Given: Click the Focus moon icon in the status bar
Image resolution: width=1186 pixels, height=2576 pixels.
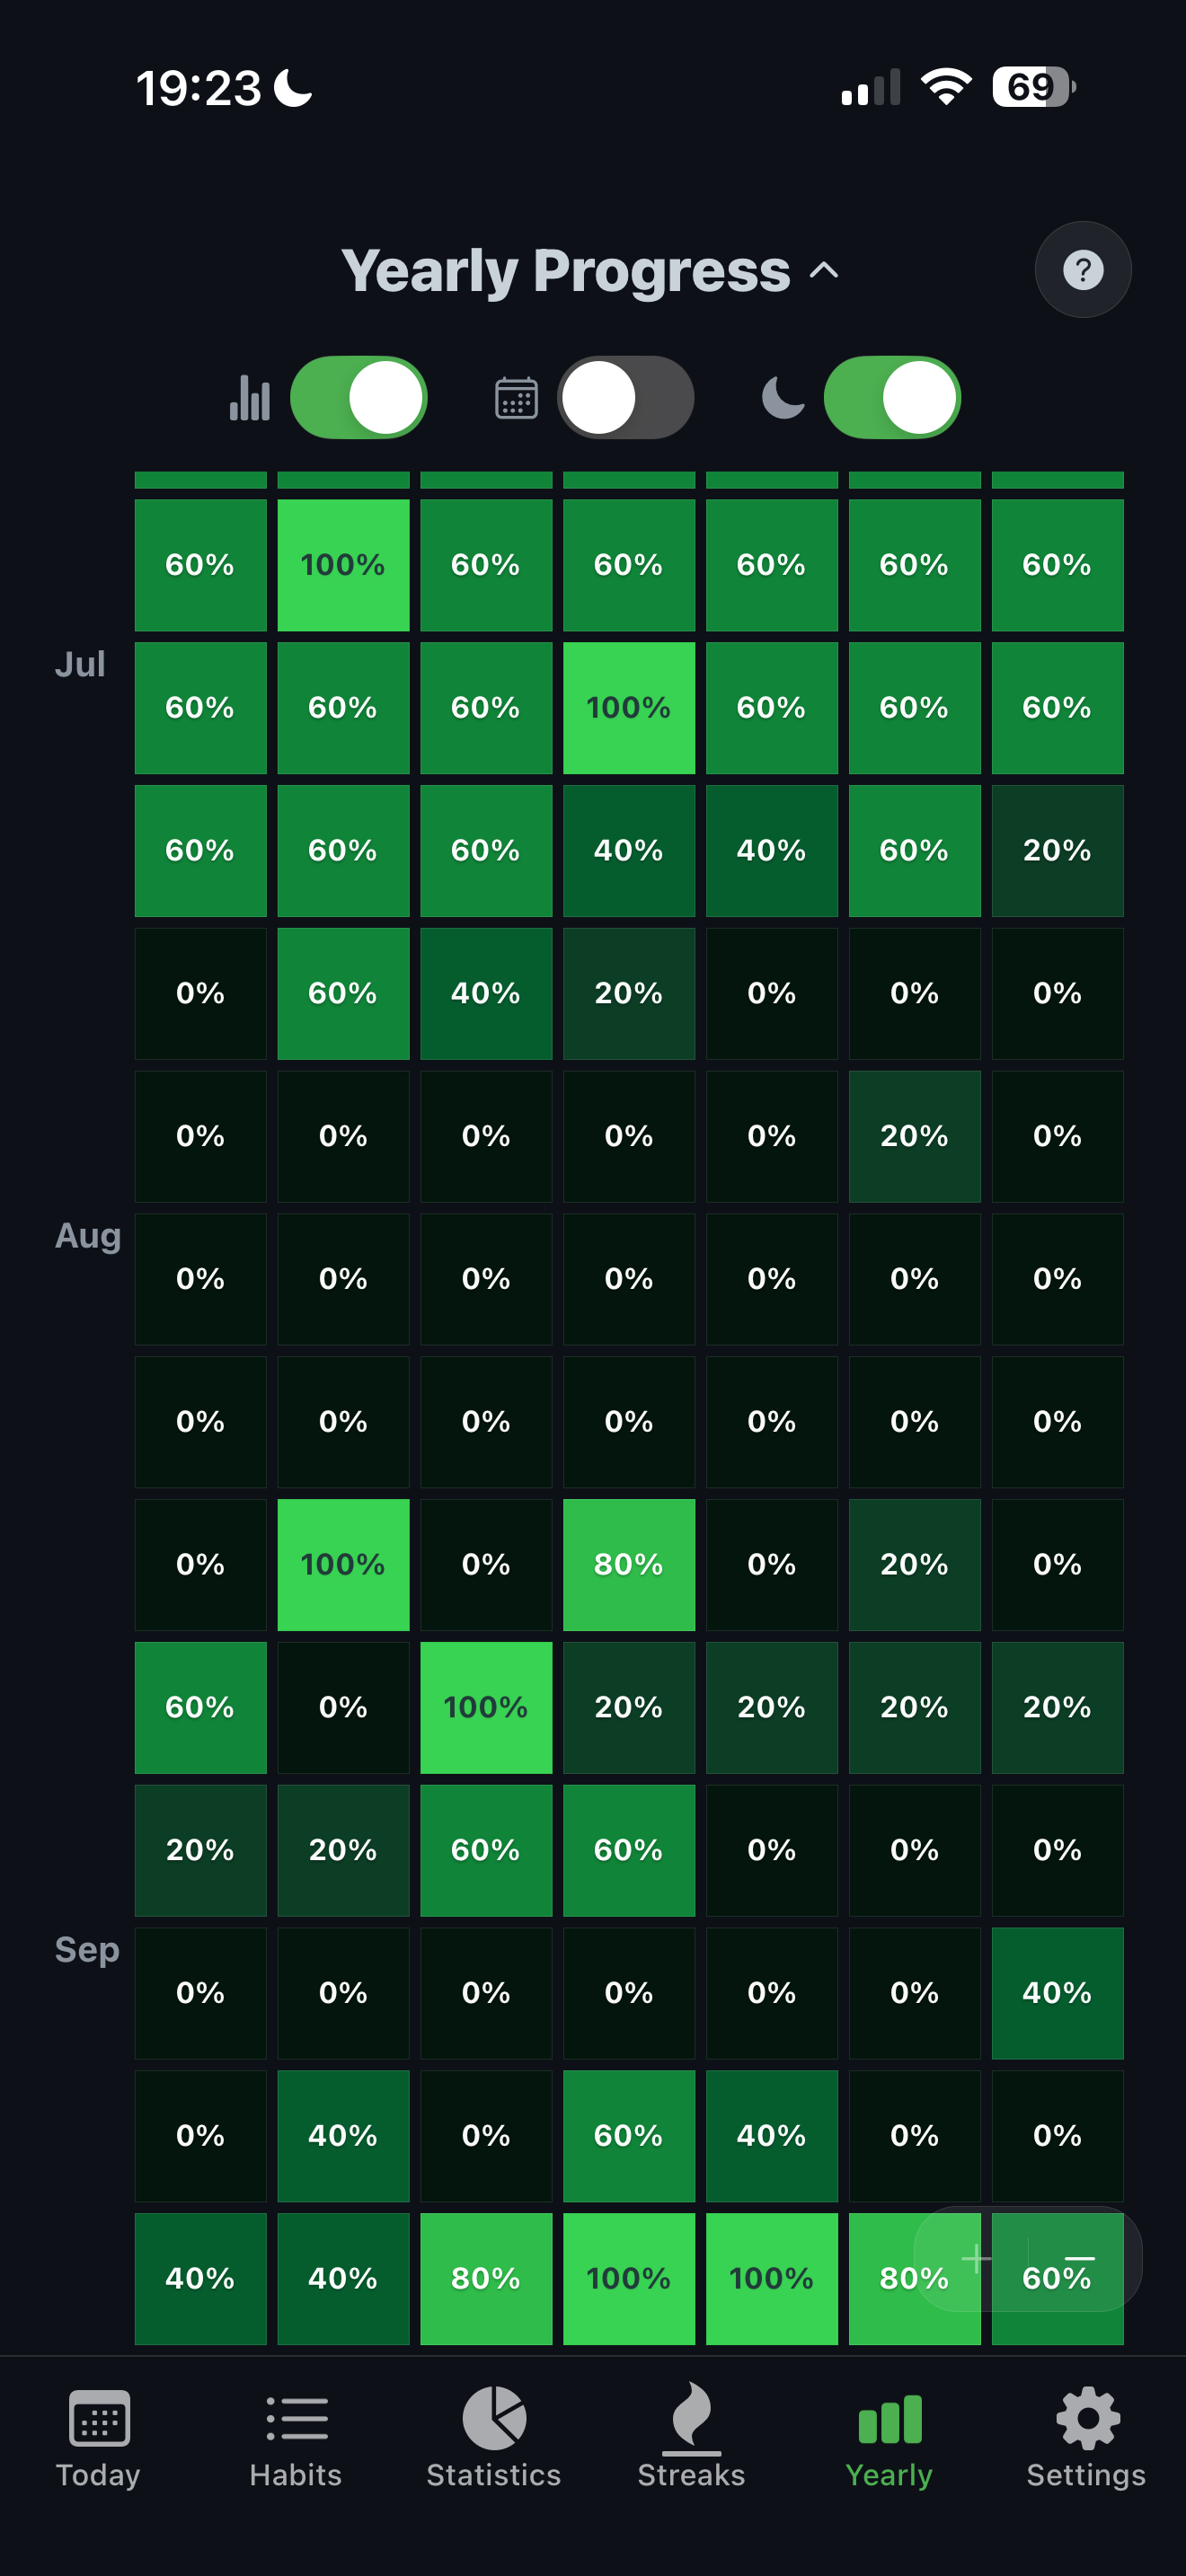Looking at the screenshot, I should [290, 88].
